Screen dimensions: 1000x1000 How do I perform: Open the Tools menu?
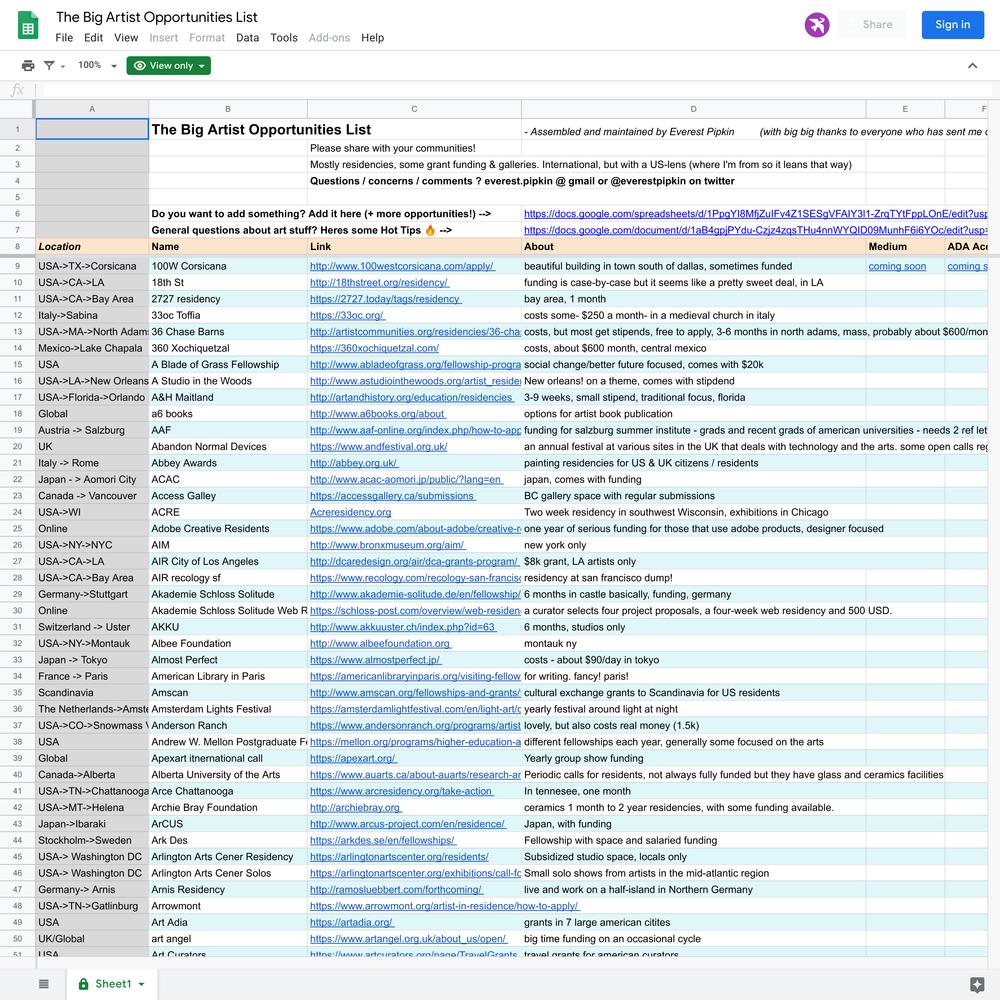click(x=284, y=38)
